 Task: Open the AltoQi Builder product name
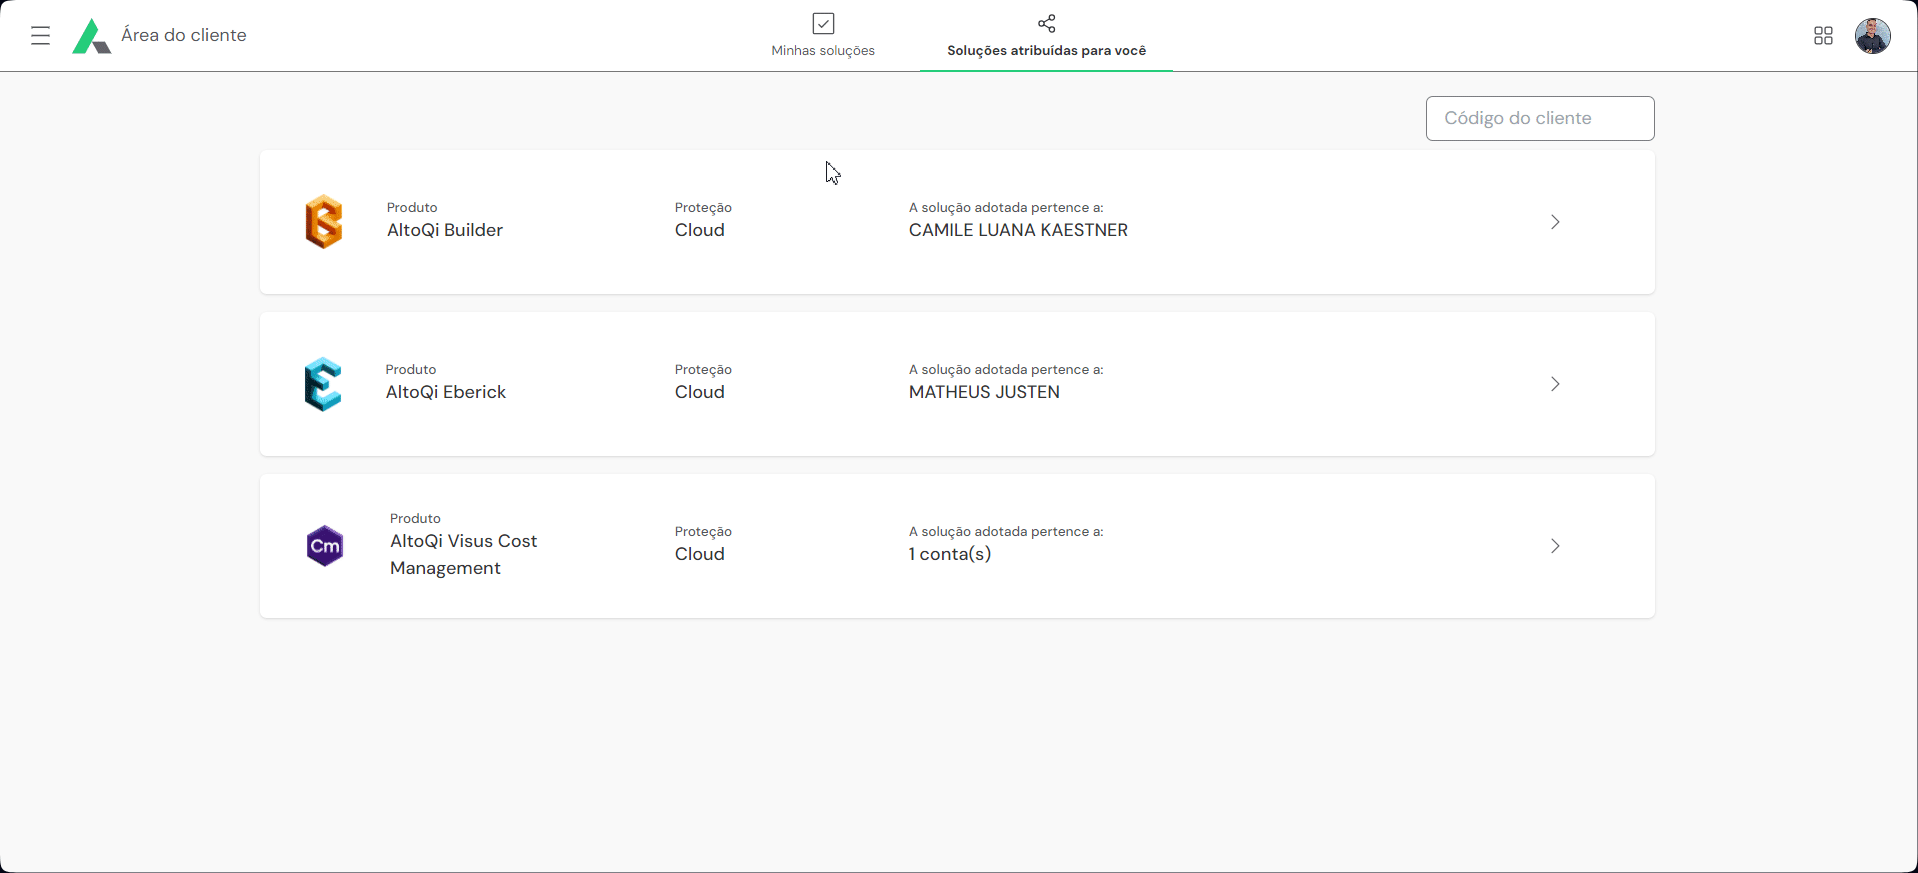coord(445,230)
